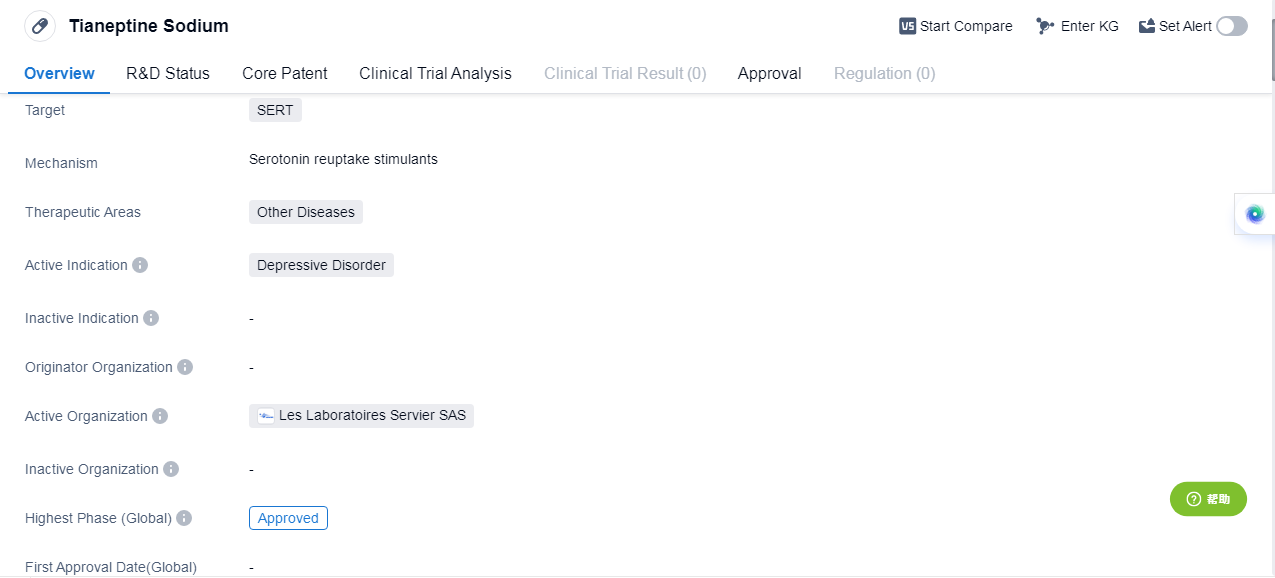Screen dimensions: 1275x578
Task: Click the info icon beside Active Organization
Action: (x=160, y=416)
